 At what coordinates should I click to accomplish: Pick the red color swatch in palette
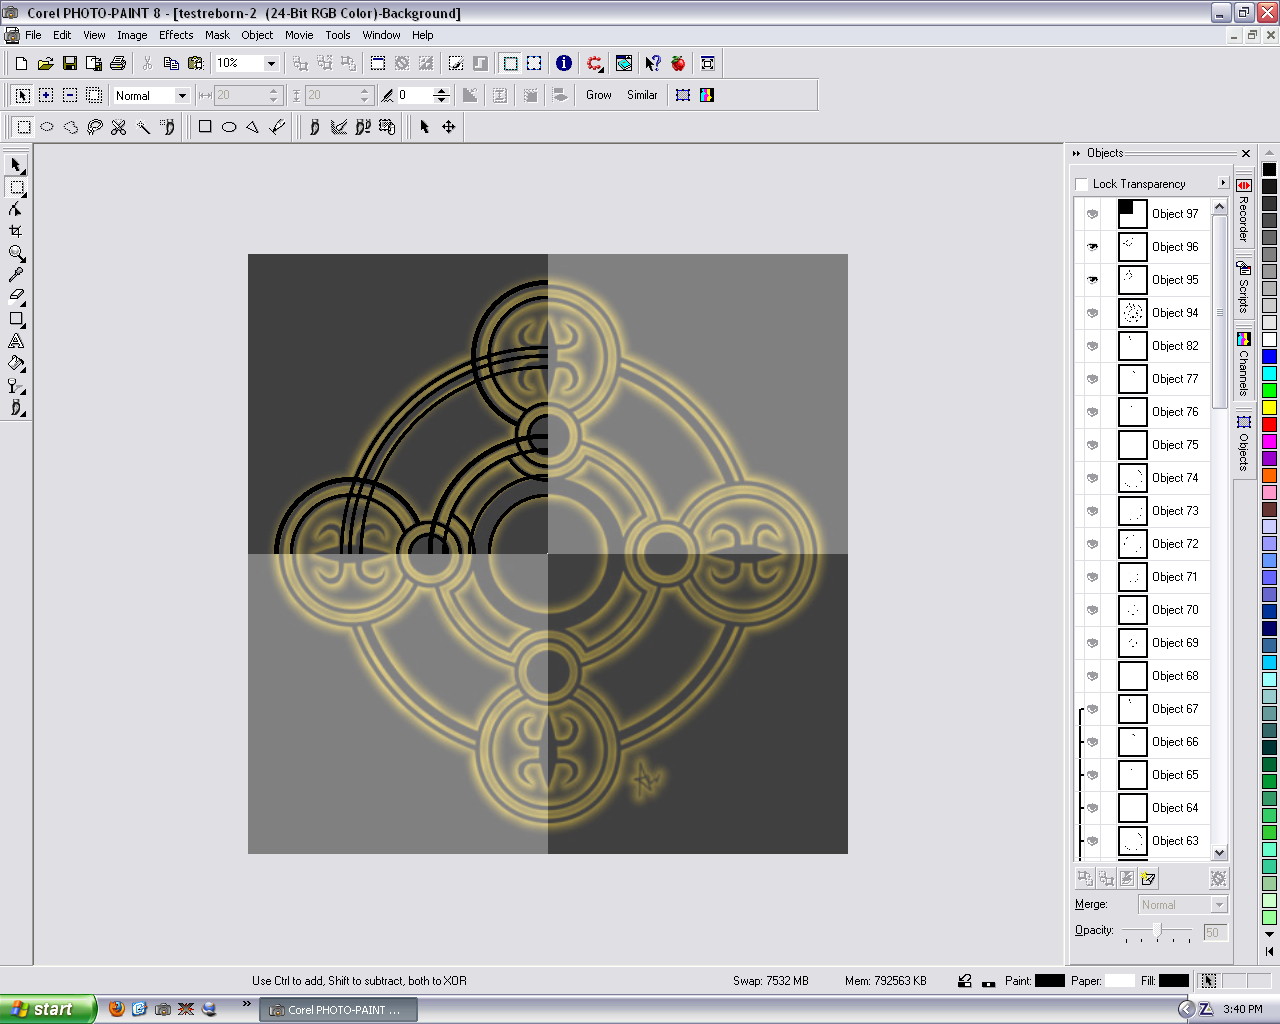click(1269, 424)
